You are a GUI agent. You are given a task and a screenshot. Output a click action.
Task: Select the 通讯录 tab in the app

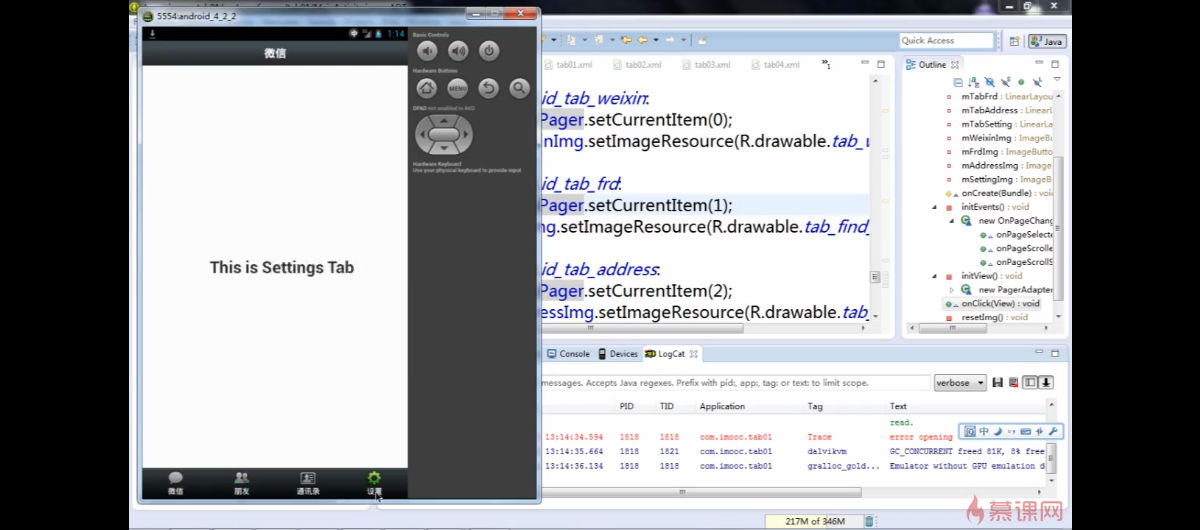[x=308, y=484]
